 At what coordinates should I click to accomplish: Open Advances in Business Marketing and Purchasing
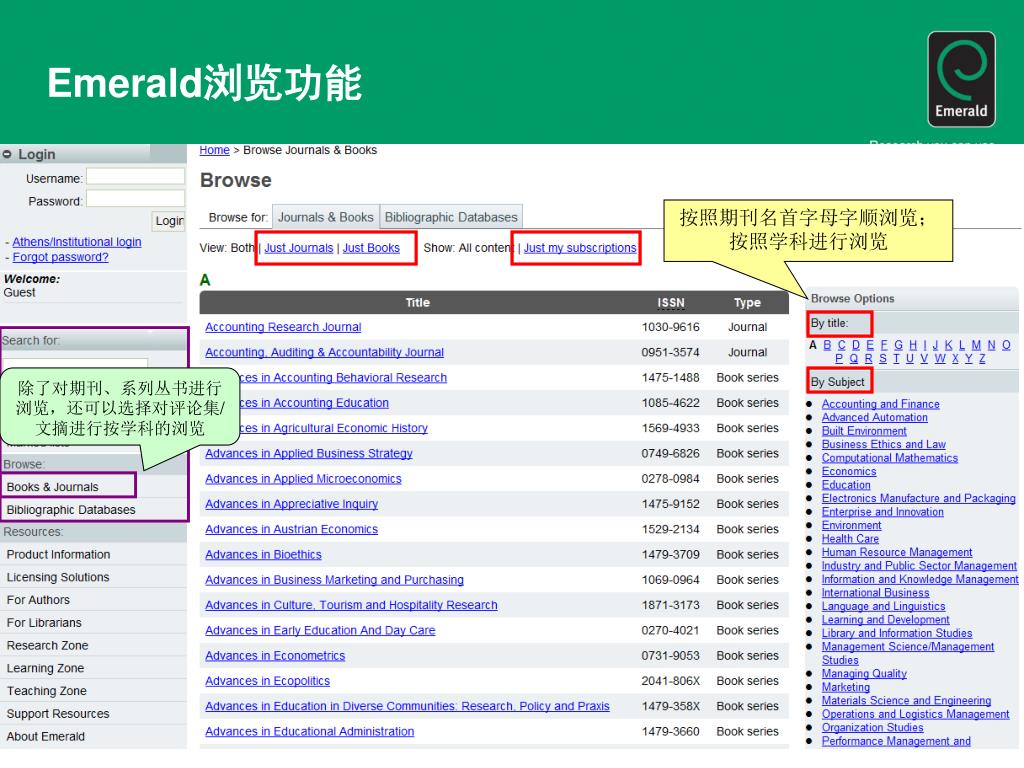[334, 580]
